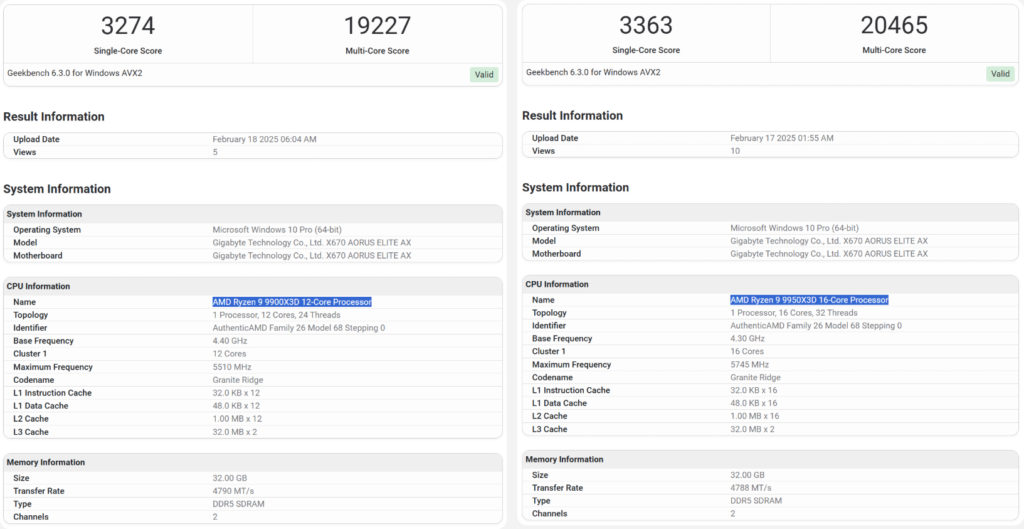Click the right 'Geekbench 6.3.0 for Windows AVX2' text
The width and height of the screenshot is (1024, 529).
coord(593,72)
